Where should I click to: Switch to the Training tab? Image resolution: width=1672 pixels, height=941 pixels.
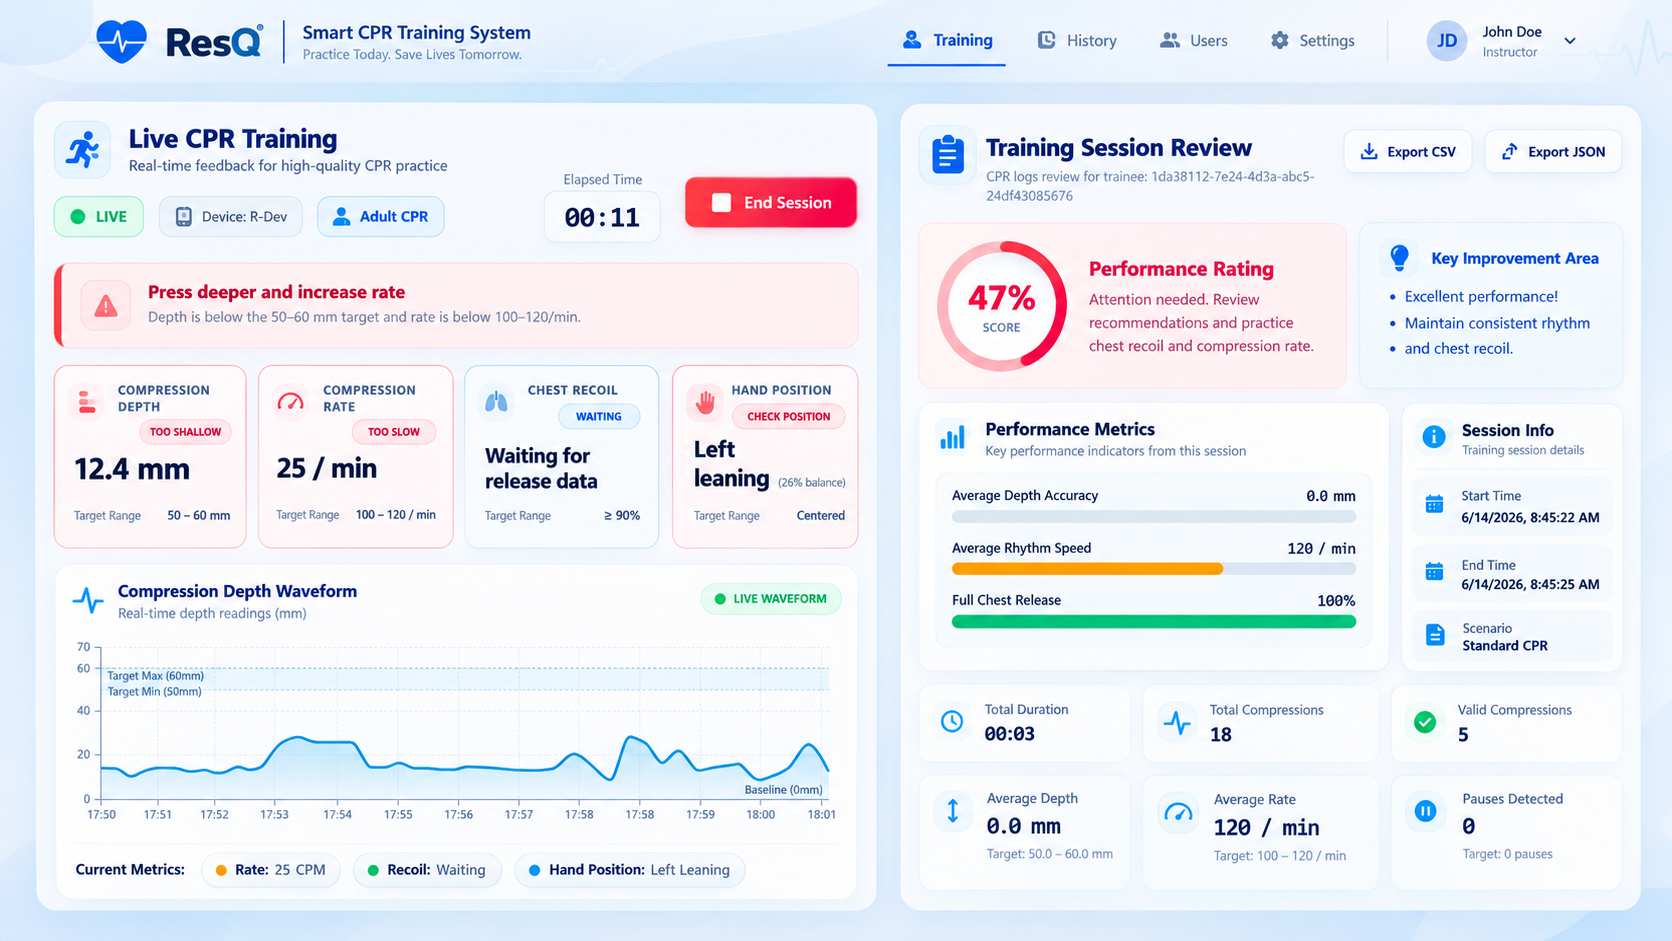click(947, 40)
